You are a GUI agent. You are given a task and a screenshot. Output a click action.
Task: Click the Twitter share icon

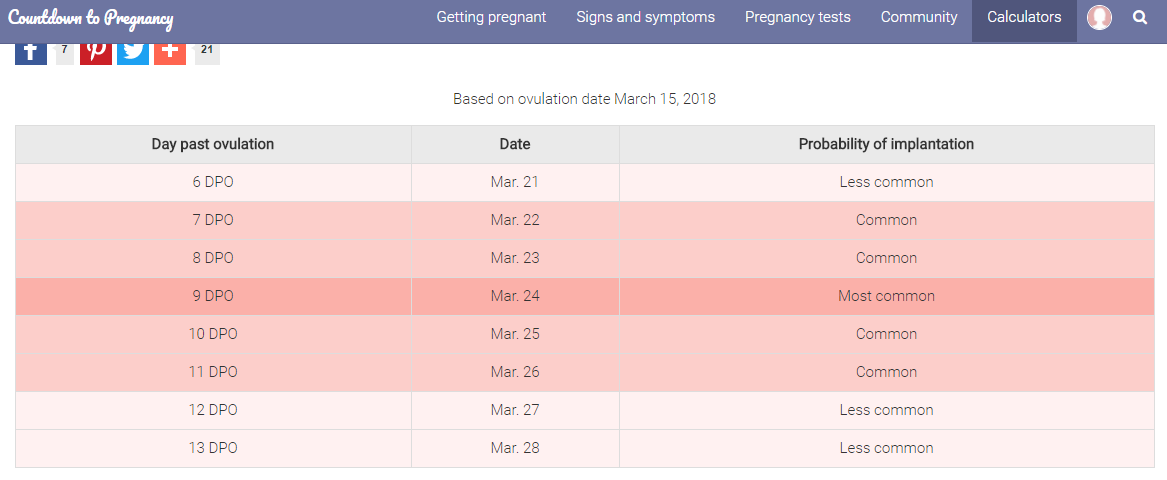pos(133,54)
